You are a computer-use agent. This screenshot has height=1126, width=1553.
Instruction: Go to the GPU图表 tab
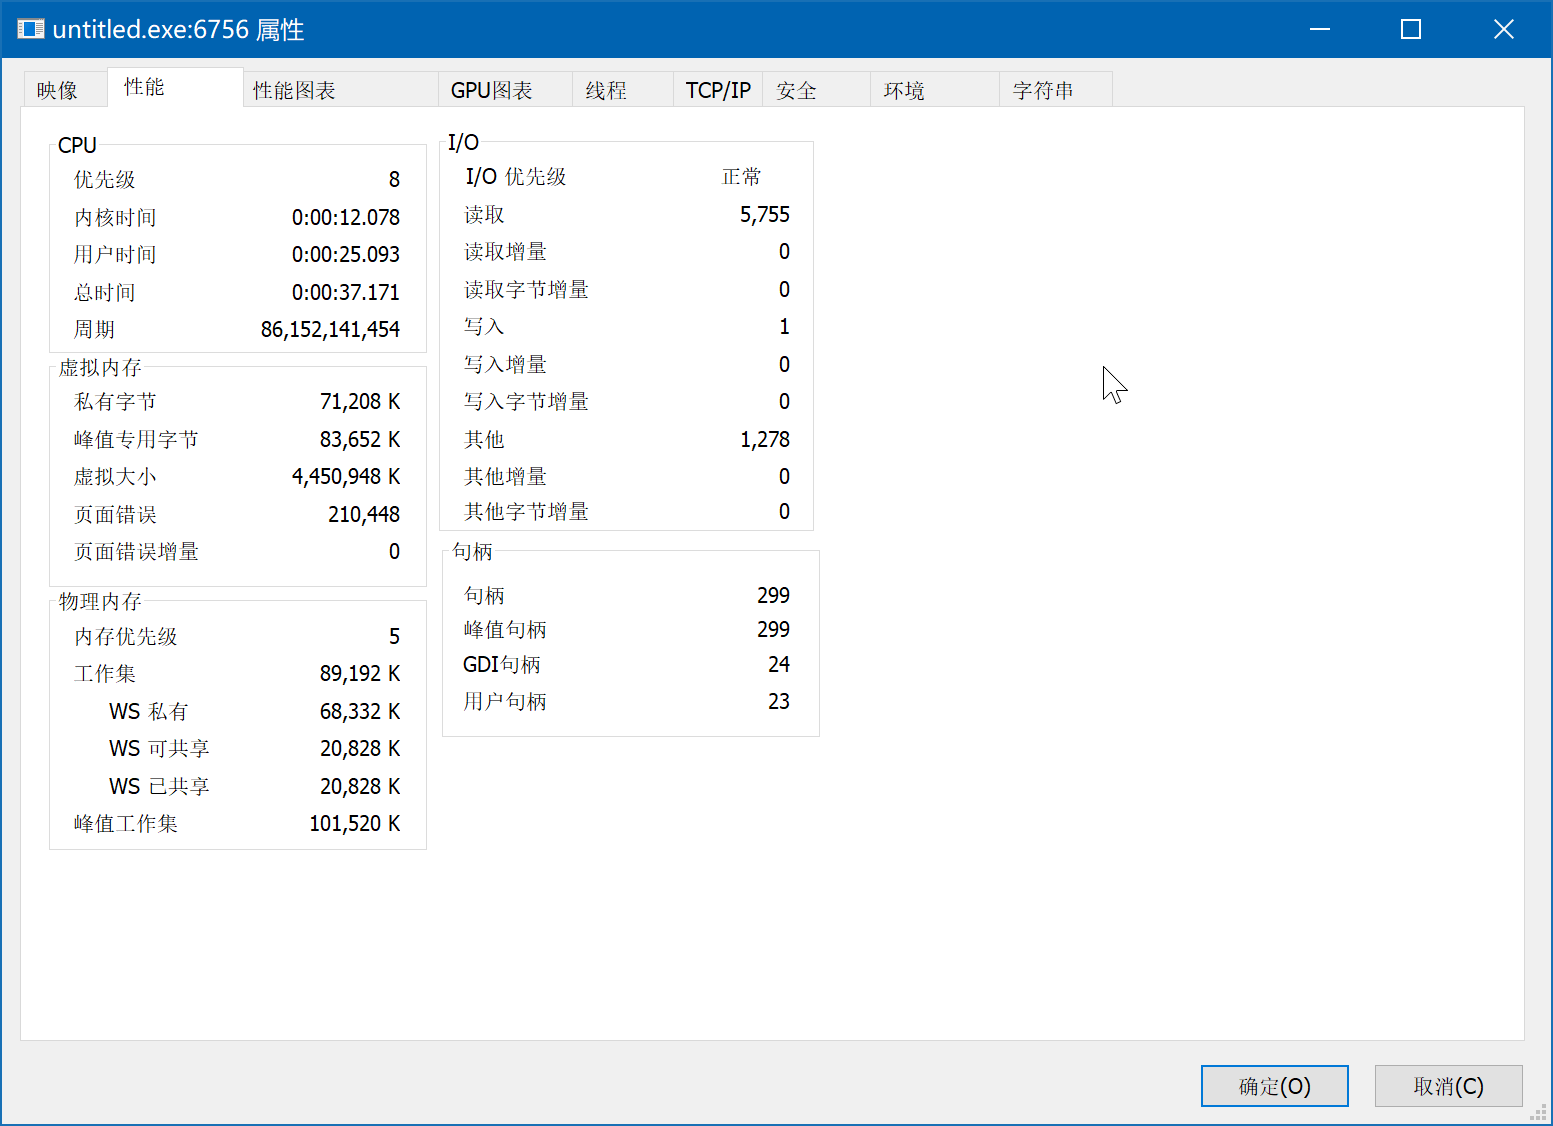pyautogui.click(x=491, y=90)
